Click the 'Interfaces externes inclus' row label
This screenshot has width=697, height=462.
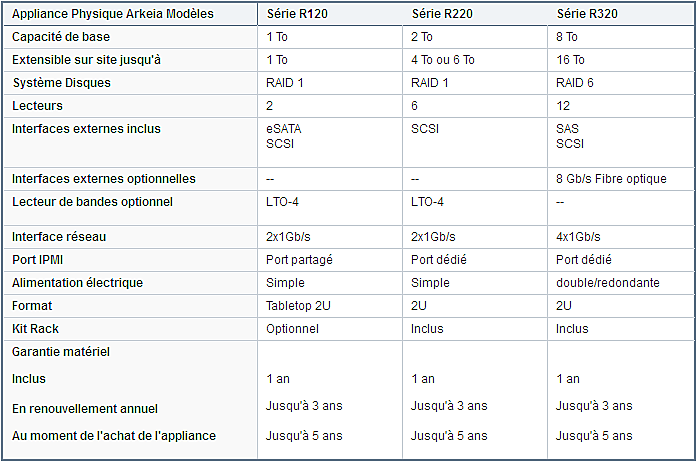(86, 129)
